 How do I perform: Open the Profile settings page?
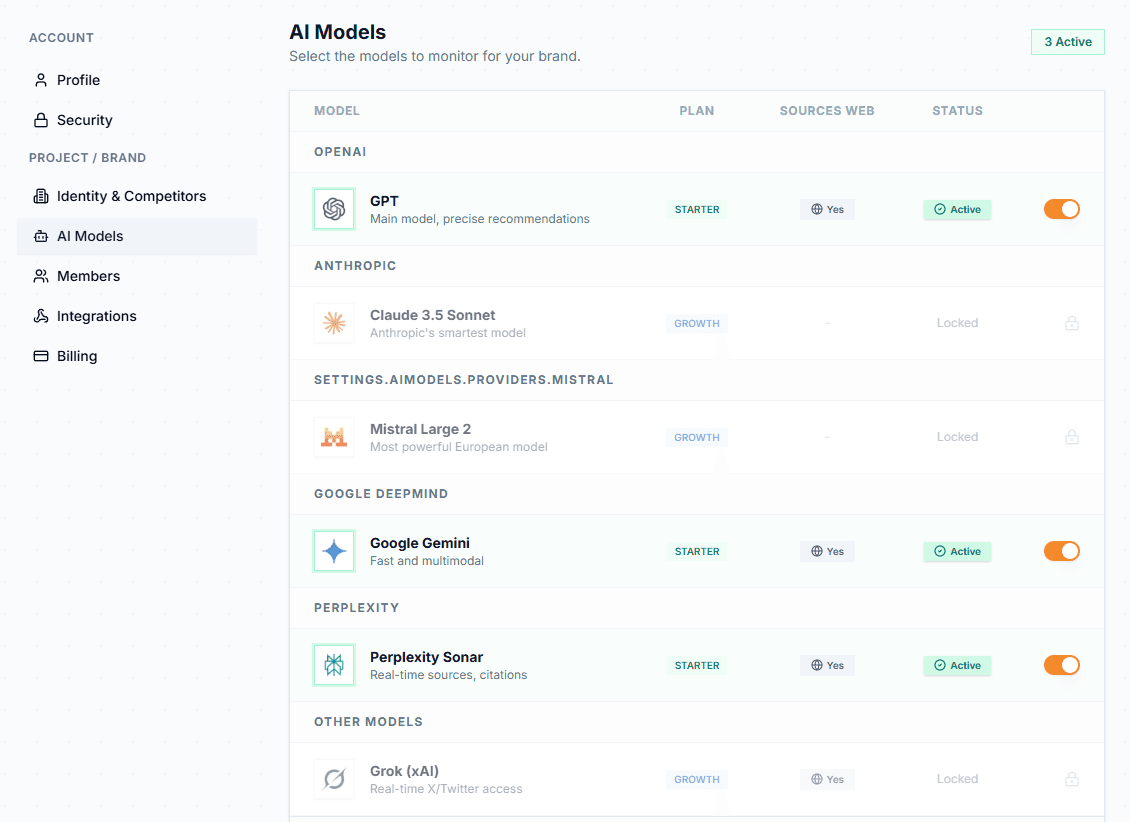pos(78,80)
